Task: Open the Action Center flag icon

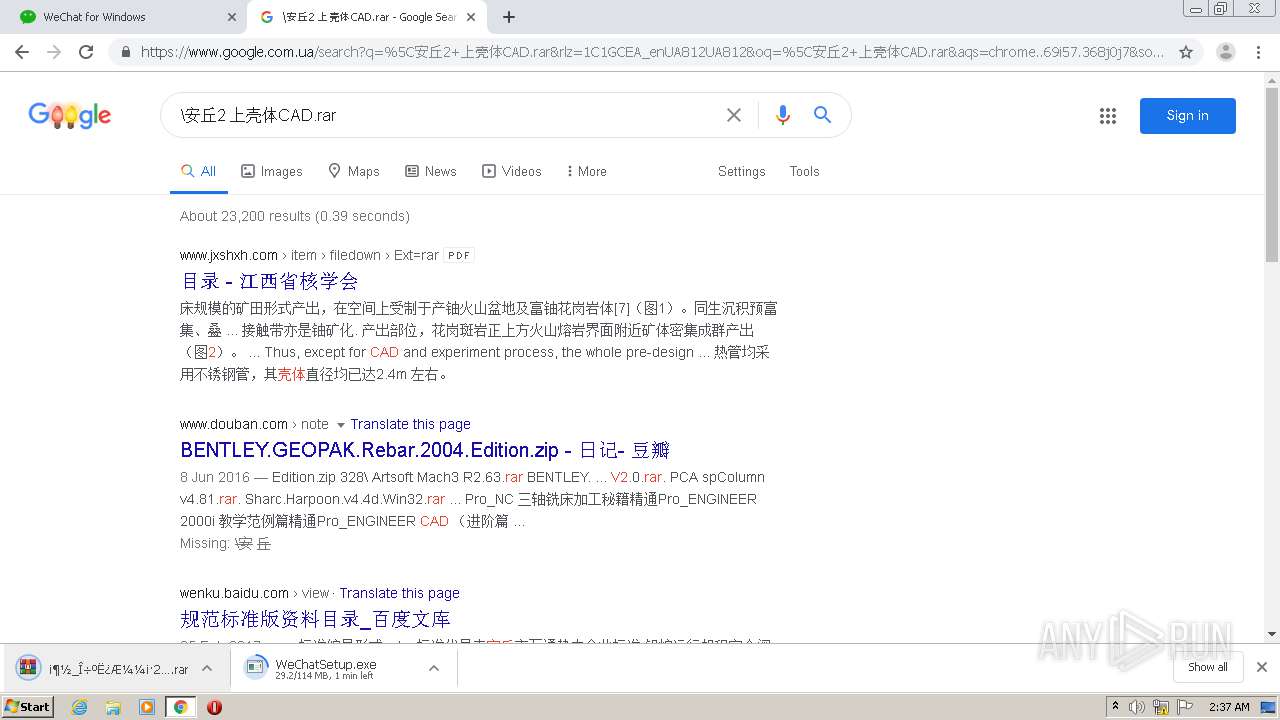Action: click(x=1185, y=707)
